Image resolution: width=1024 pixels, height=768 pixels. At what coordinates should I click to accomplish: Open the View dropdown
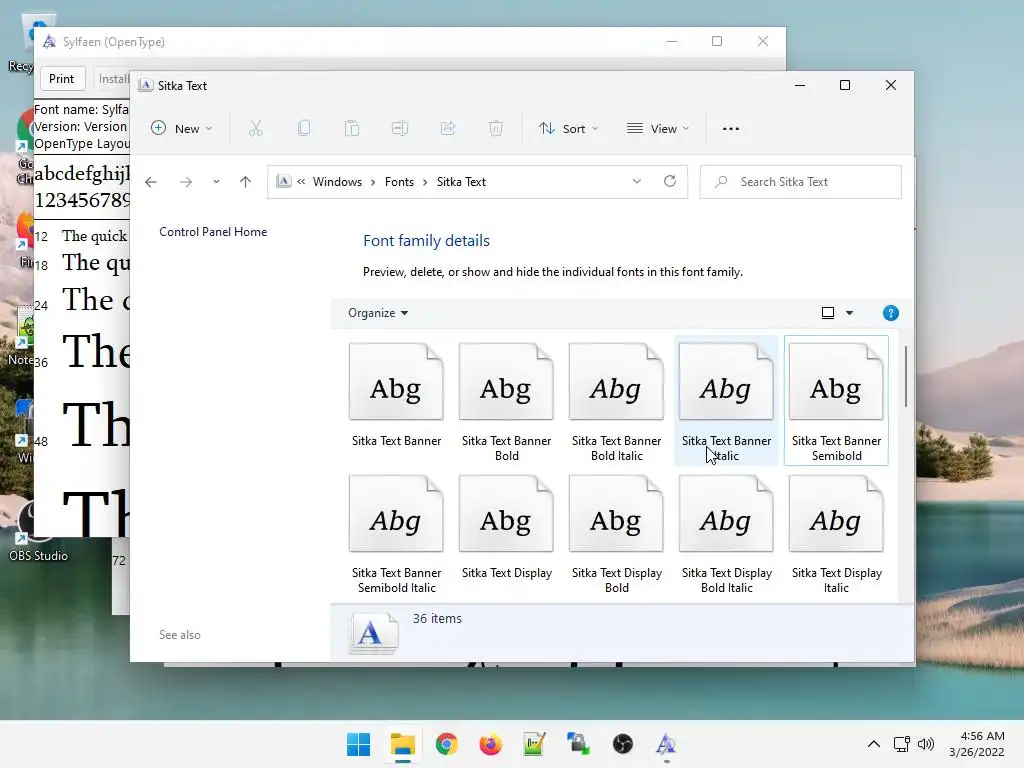point(658,129)
